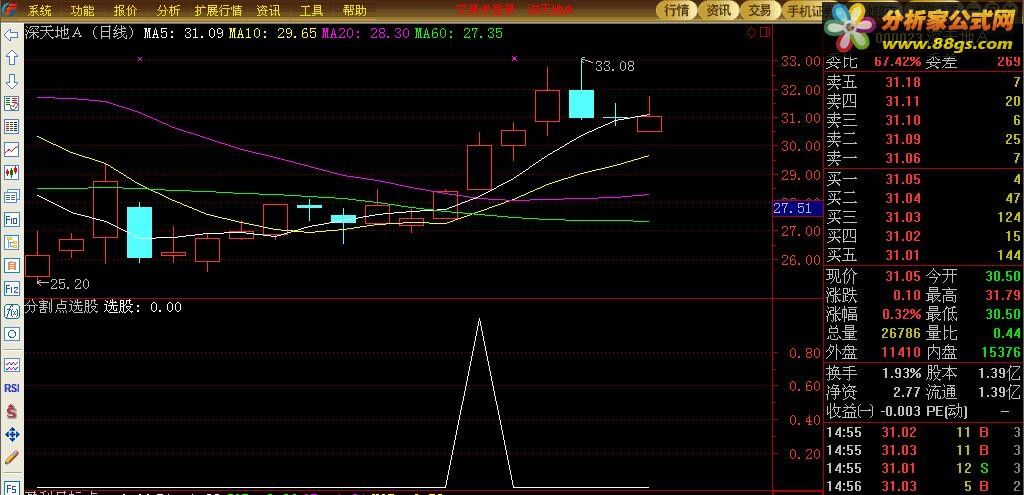Click the F12 trading icon
Image resolution: width=1024 pixels, height=495 pixels.
[11, 288]
